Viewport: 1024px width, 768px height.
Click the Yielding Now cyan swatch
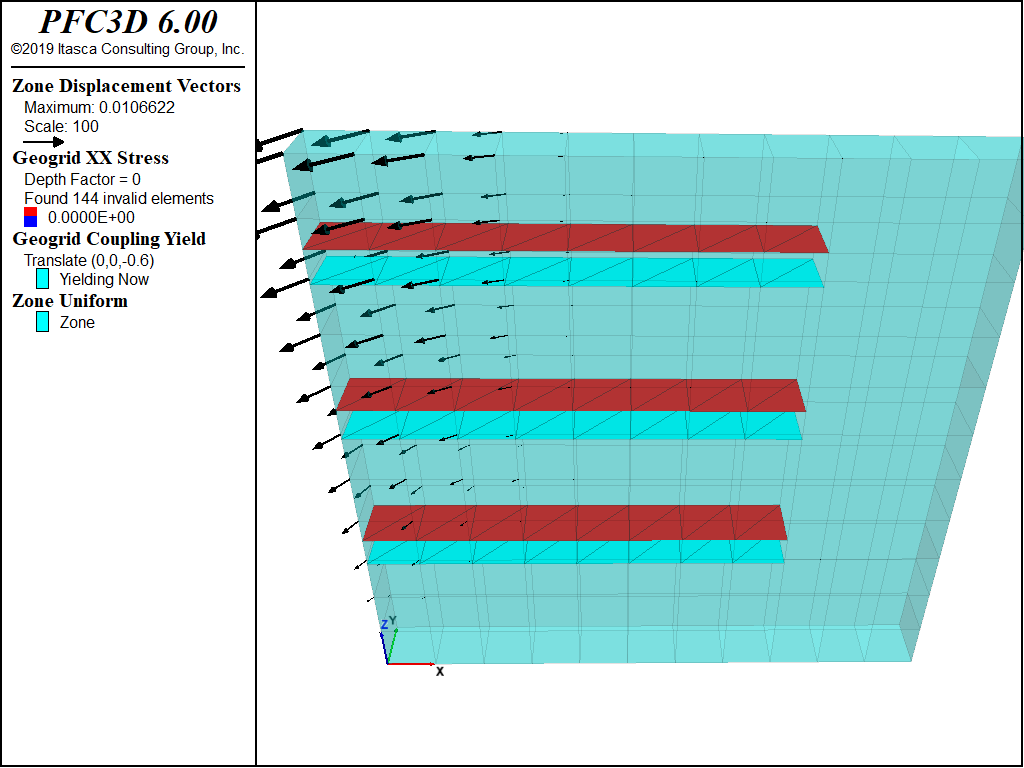pyautogui.click(x=42, y=279)
